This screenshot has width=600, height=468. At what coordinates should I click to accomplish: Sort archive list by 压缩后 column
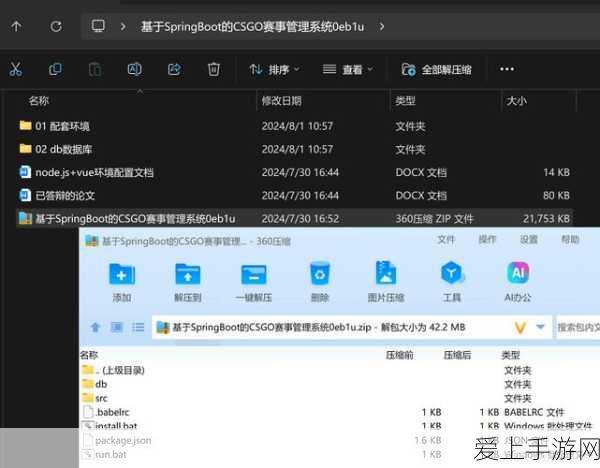pyautogui.click(x=457, y=355)
